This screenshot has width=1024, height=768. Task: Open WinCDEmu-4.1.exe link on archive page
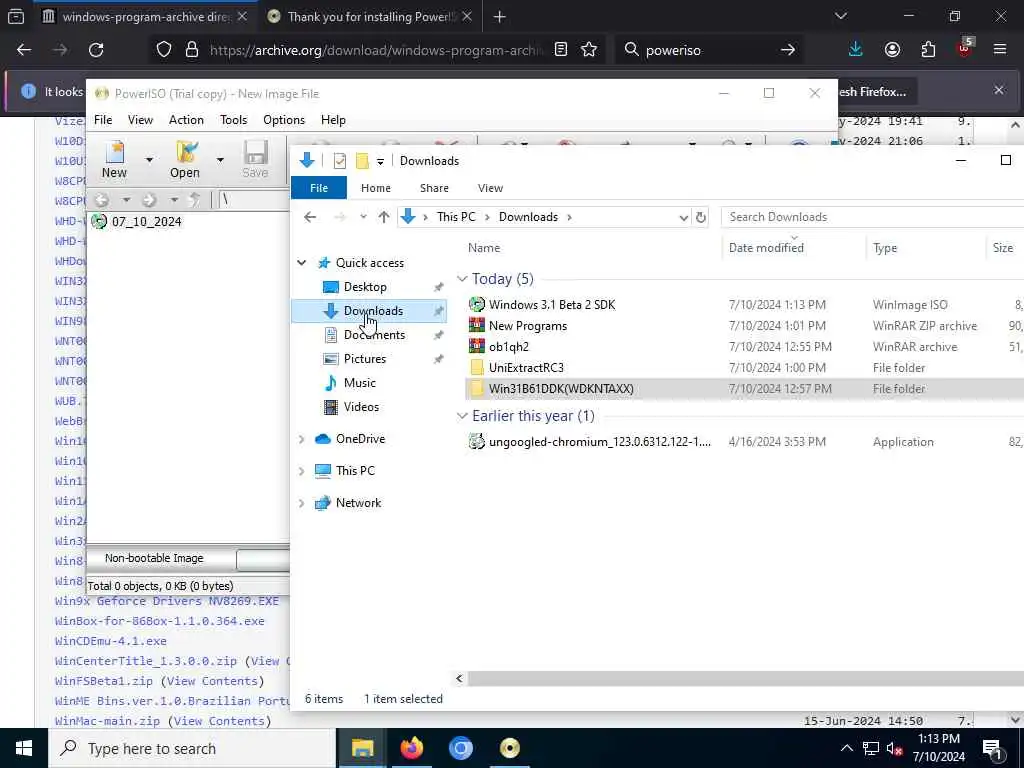110,641
